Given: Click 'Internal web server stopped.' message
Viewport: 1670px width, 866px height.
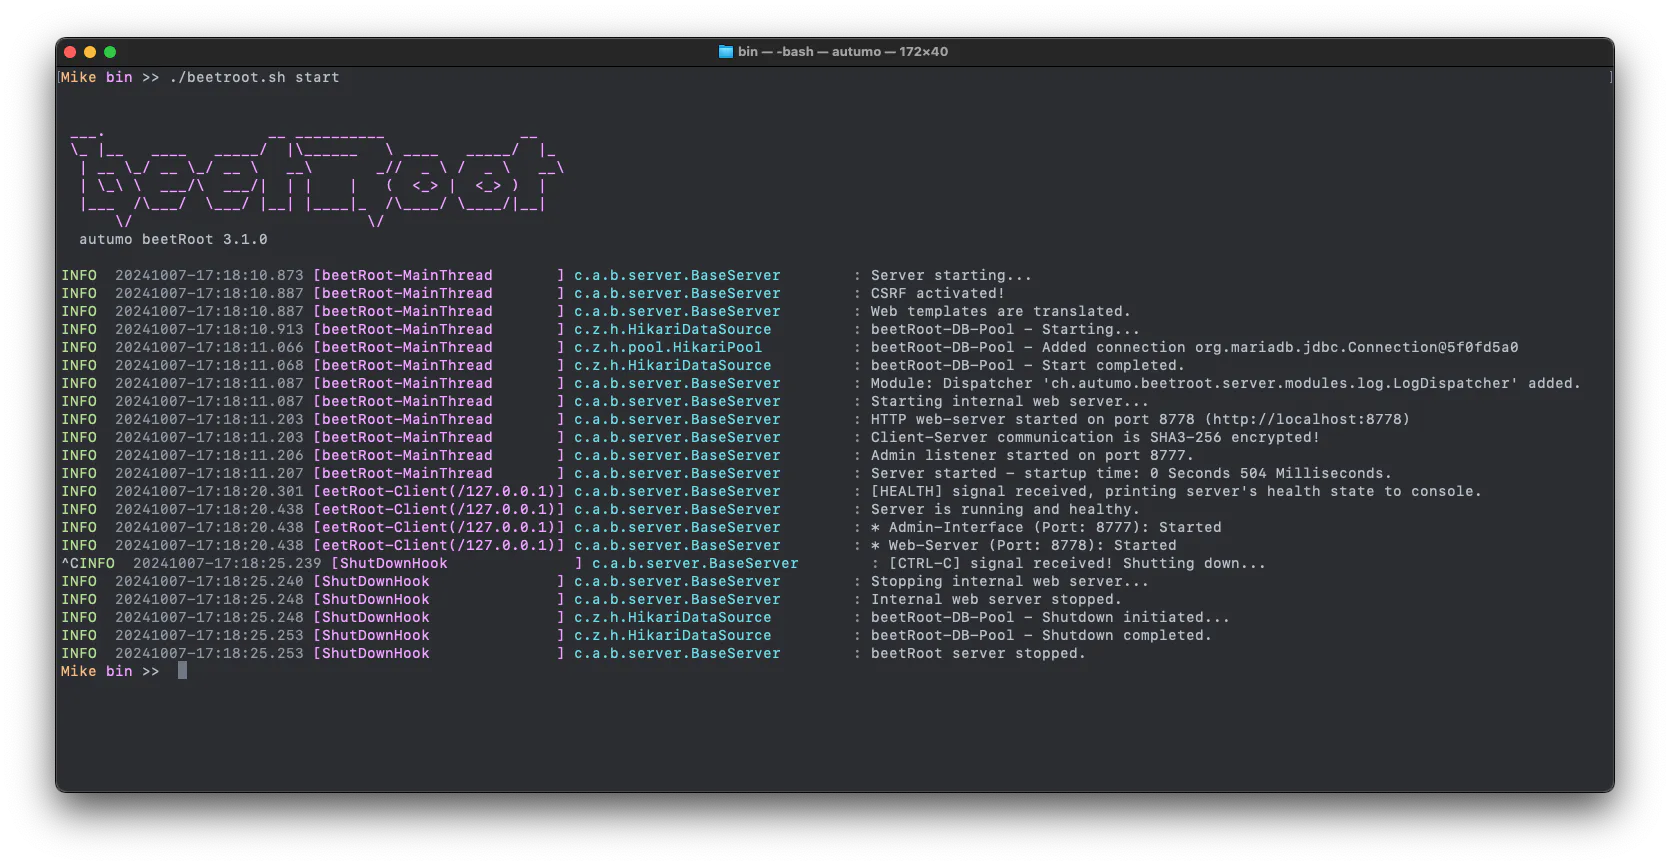Looking at the screenshot, I should pos(996,599).
